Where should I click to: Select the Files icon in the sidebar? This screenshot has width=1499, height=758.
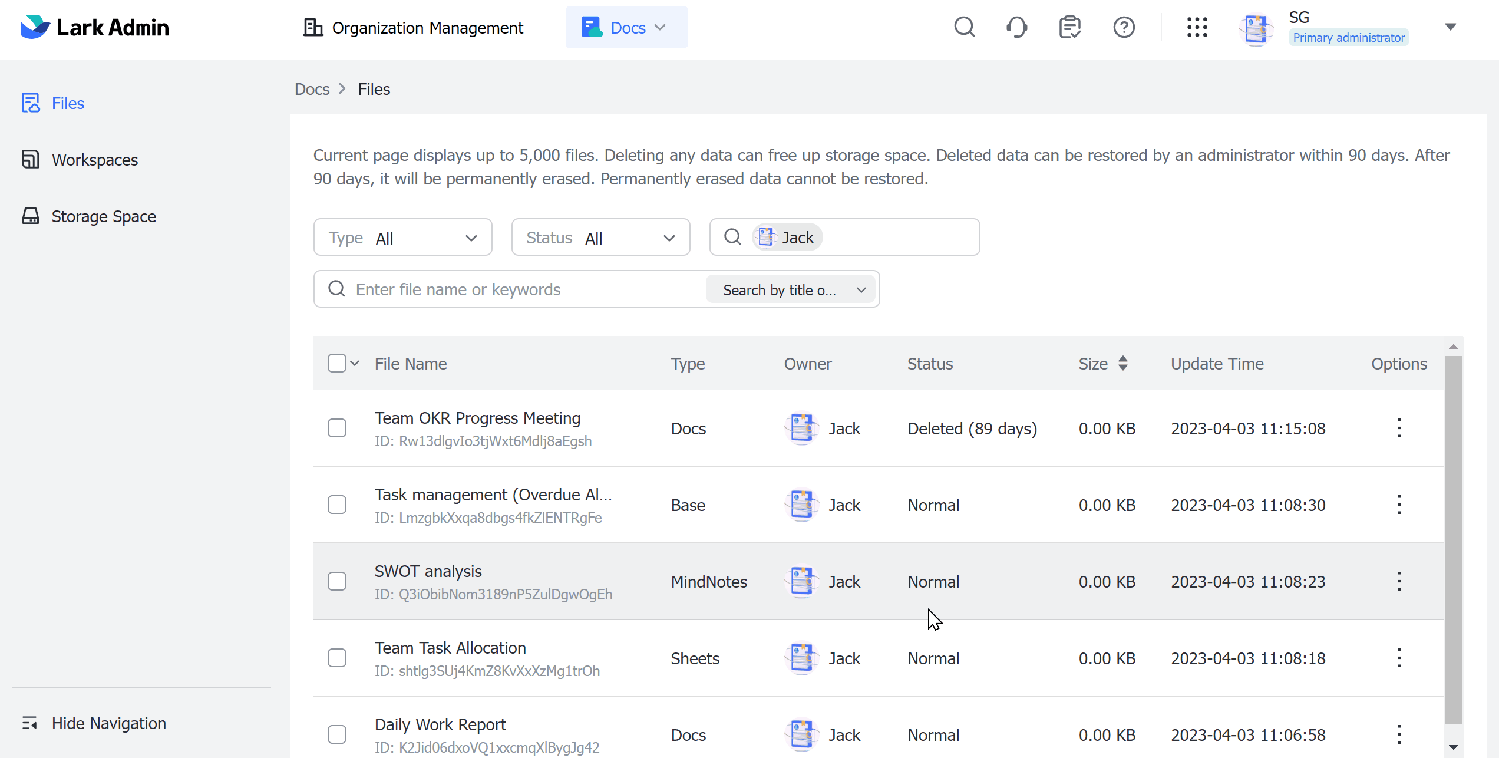click(x=33, y=102)
